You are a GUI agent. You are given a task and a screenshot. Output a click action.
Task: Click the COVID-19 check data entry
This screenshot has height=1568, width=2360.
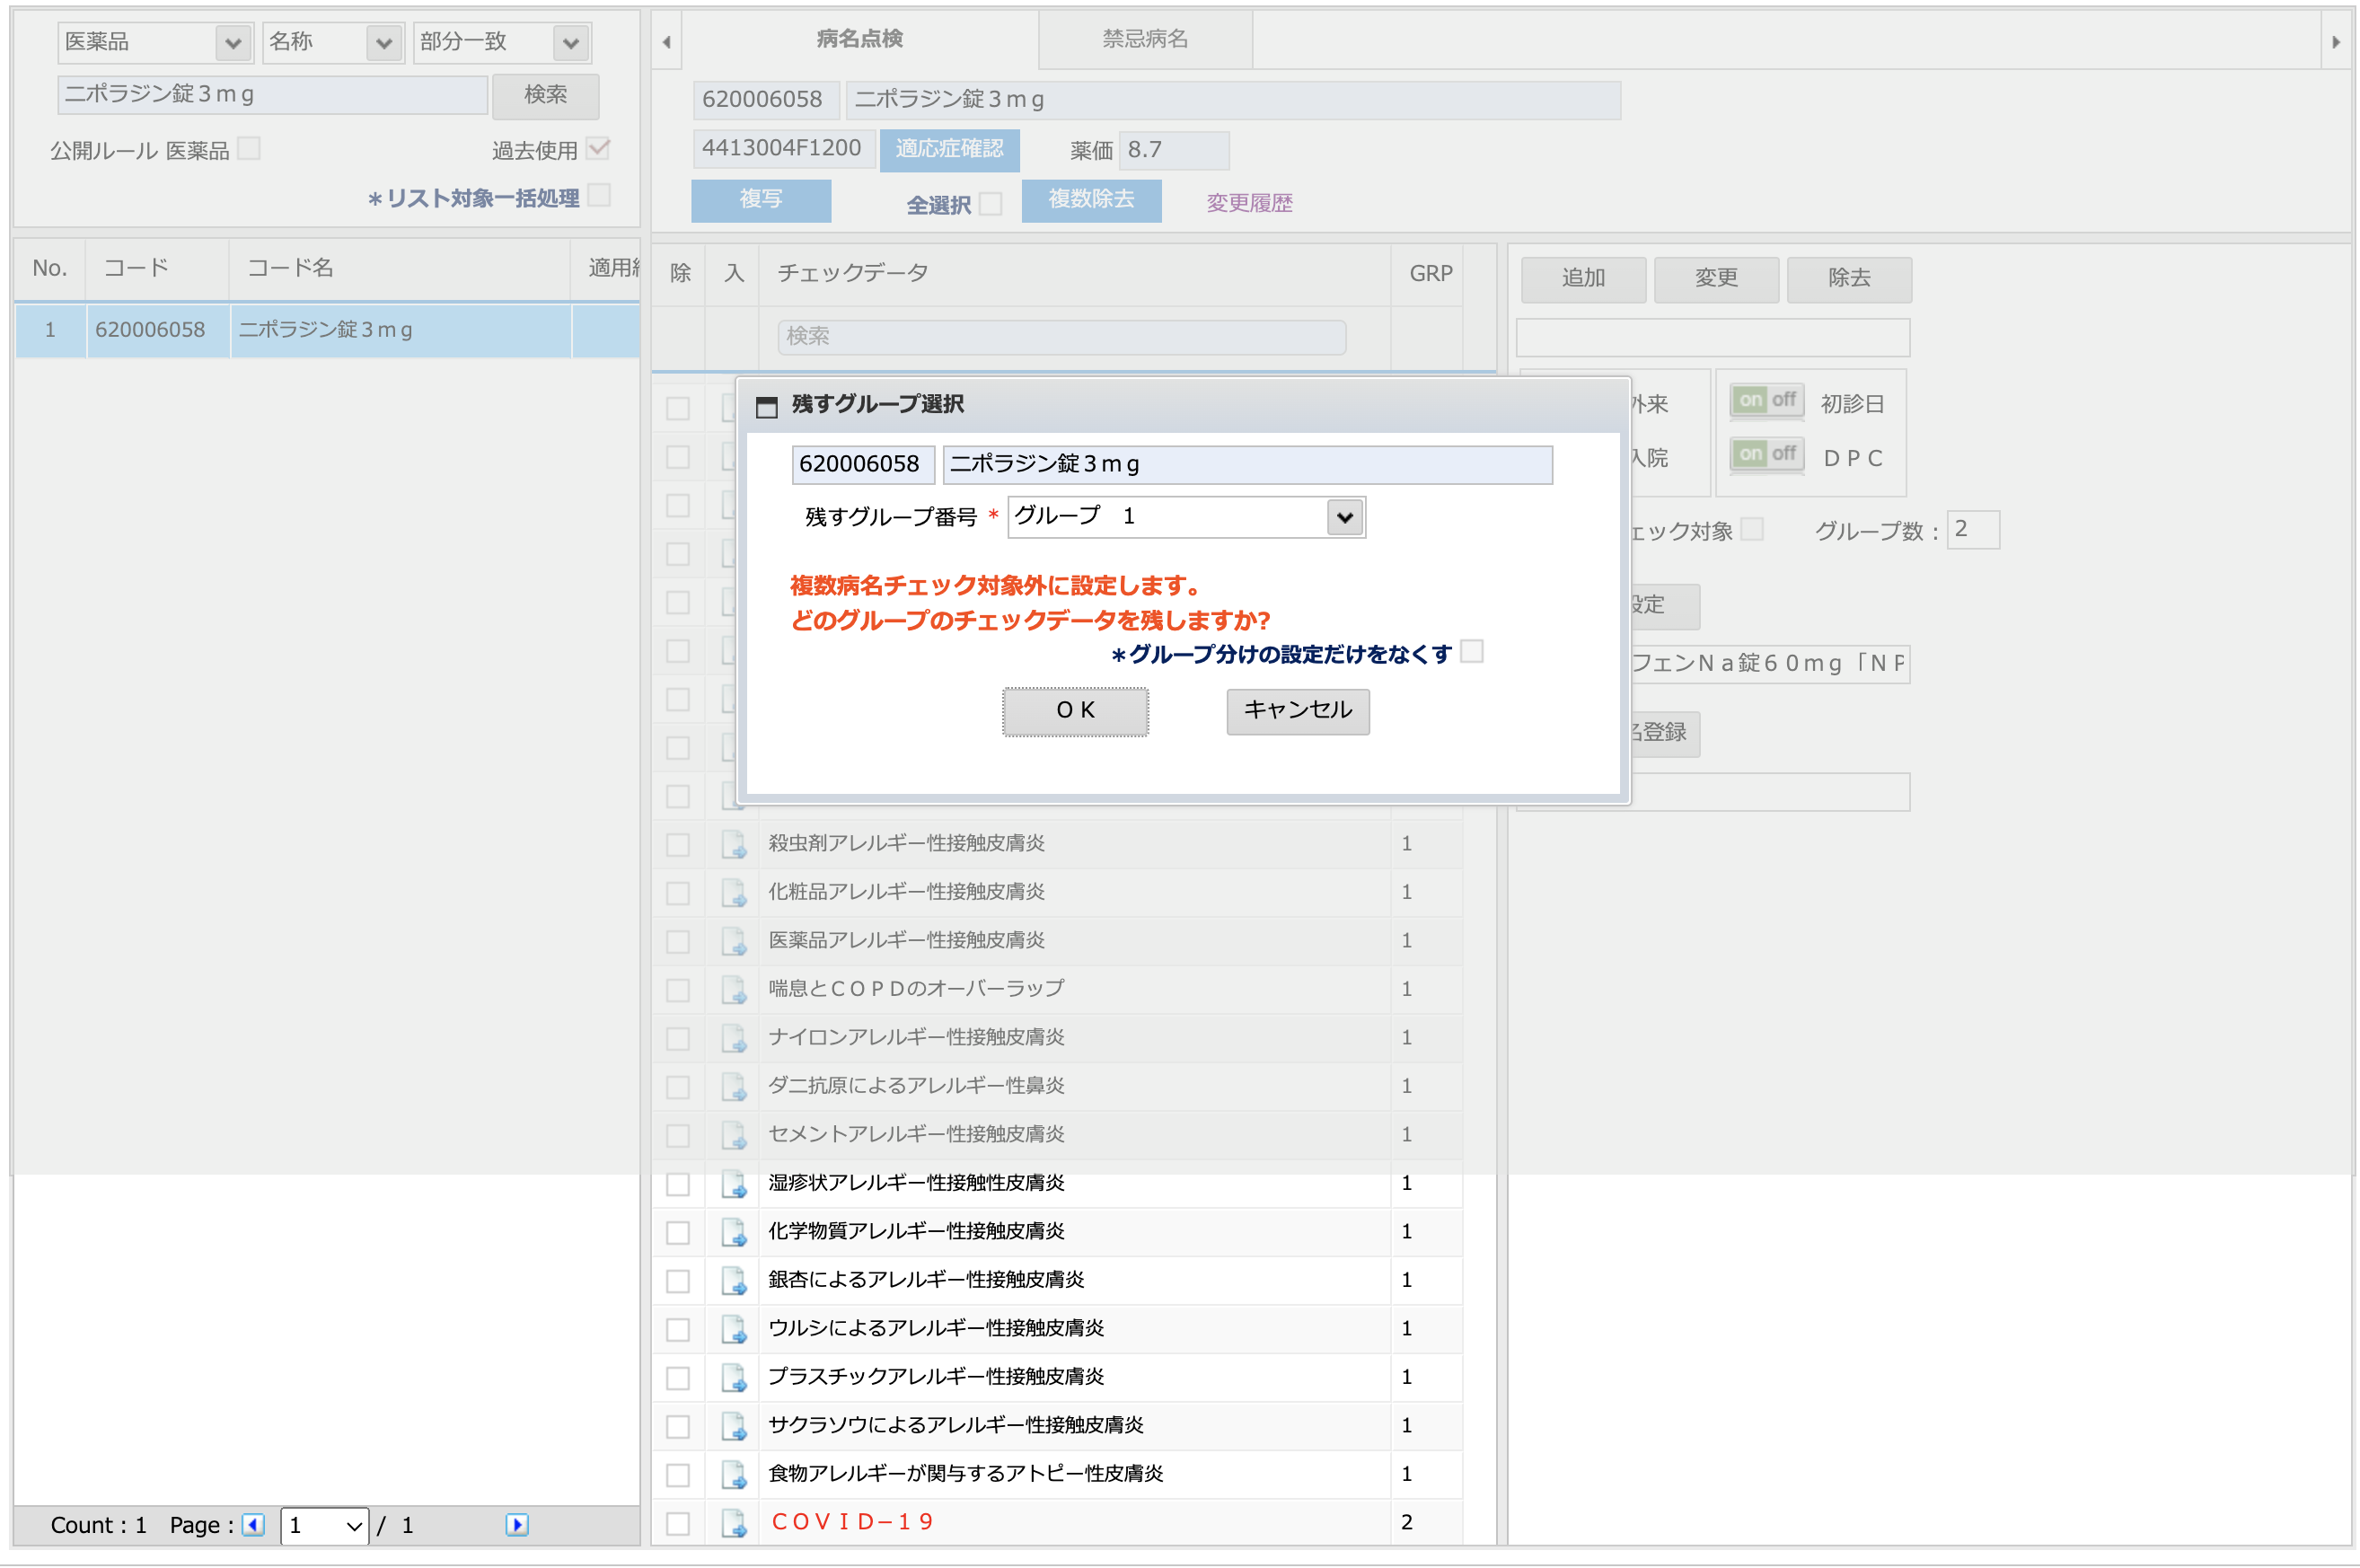[x=853, y=1523]
